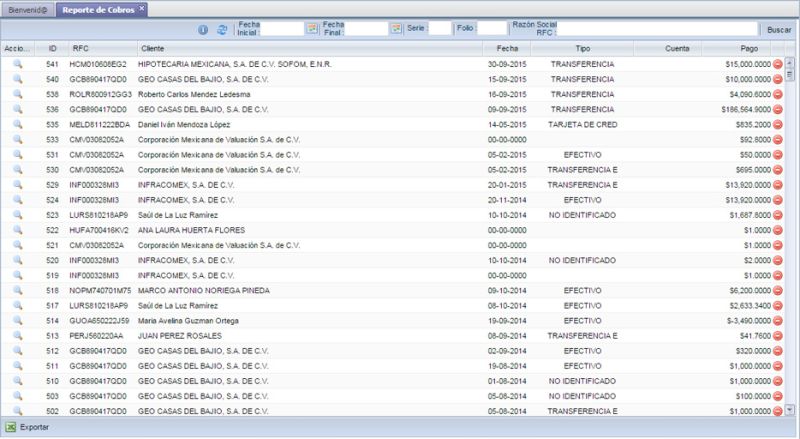Click the Exportar link at bottom
Image resolution: width=800 pixels, height=439 pixels.
point(34,427)
